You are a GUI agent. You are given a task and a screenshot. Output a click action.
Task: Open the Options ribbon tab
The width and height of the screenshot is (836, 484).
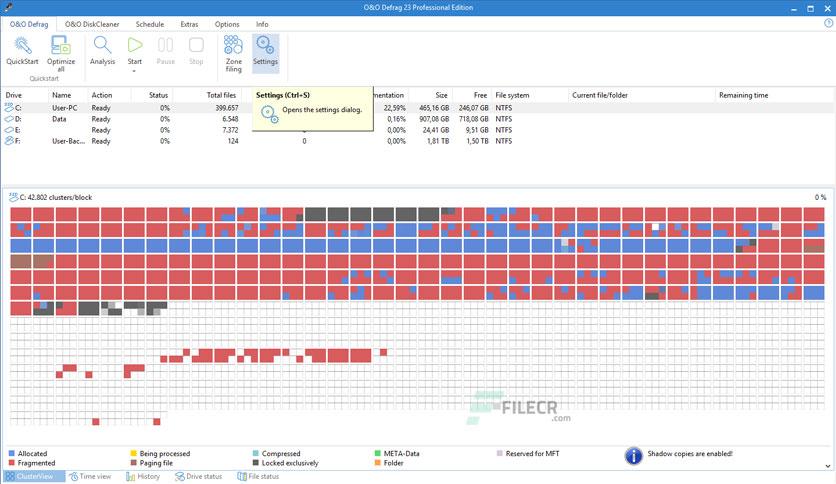(227, 24)
